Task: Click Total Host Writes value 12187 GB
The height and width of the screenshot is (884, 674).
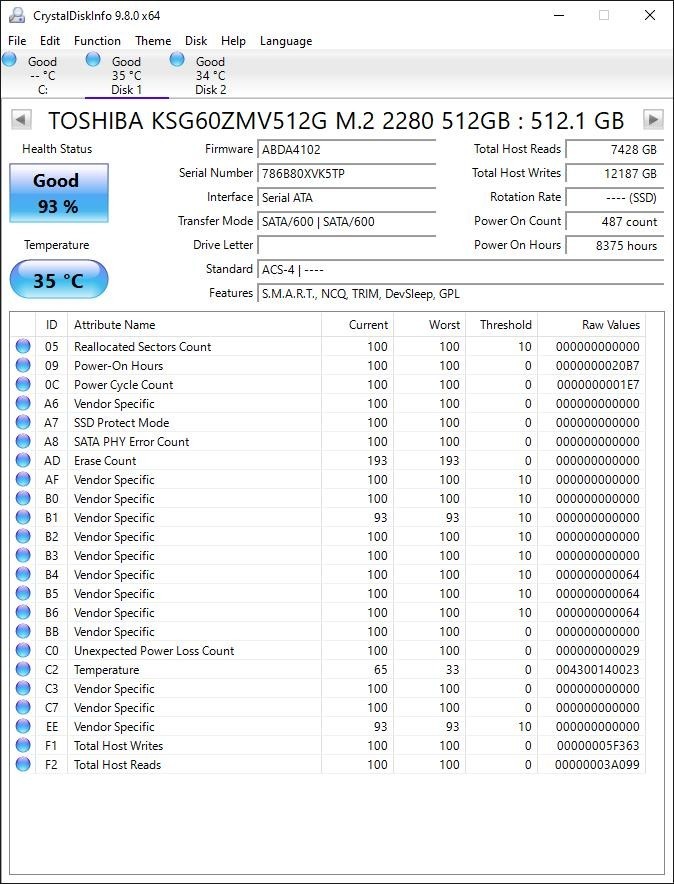Action: [615, 174]
